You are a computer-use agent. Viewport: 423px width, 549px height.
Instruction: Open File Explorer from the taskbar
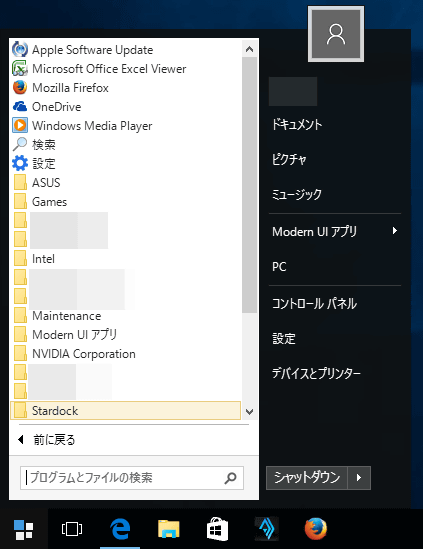[168, 529]
